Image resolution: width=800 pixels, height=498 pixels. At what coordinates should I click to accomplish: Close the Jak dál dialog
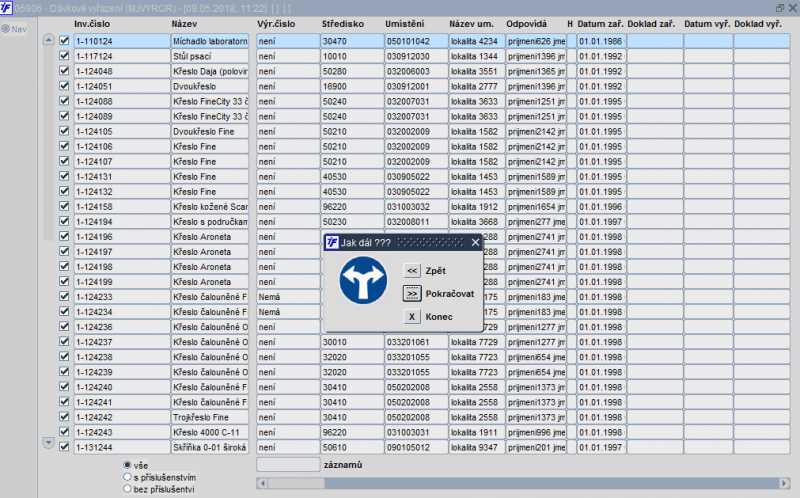(476, 242)
